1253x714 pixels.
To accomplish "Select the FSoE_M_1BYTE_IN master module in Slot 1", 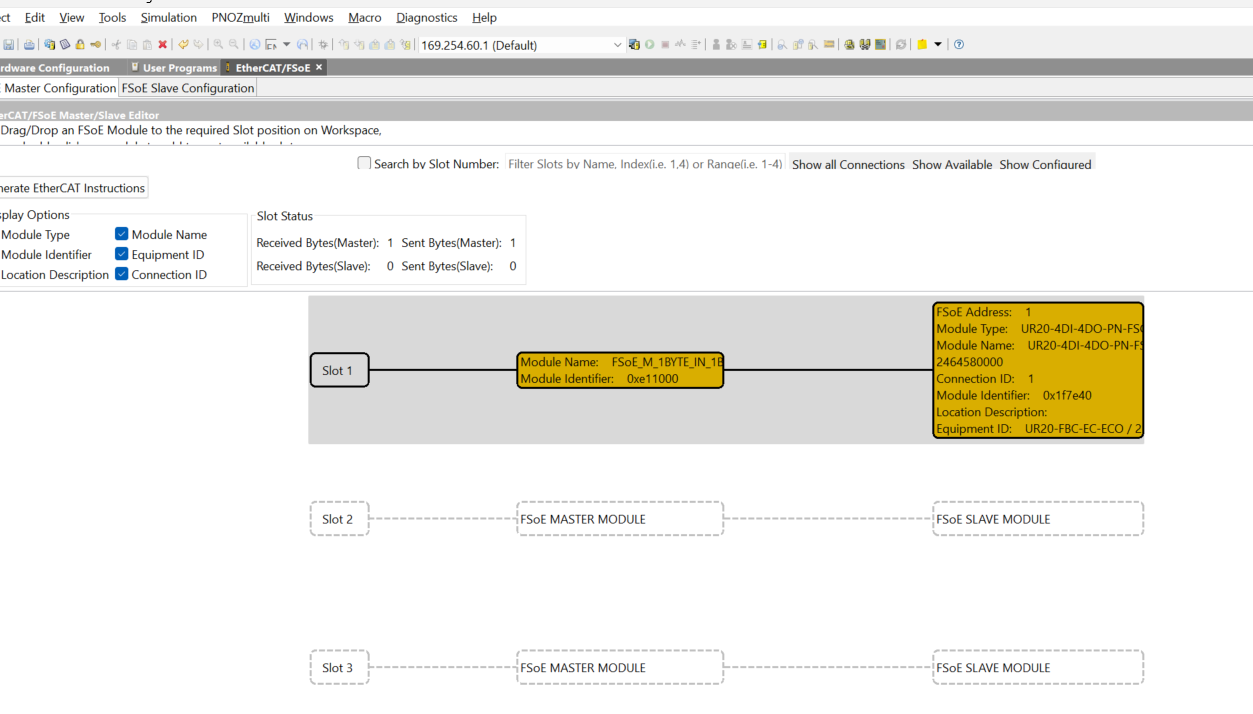I will (620, 370).
